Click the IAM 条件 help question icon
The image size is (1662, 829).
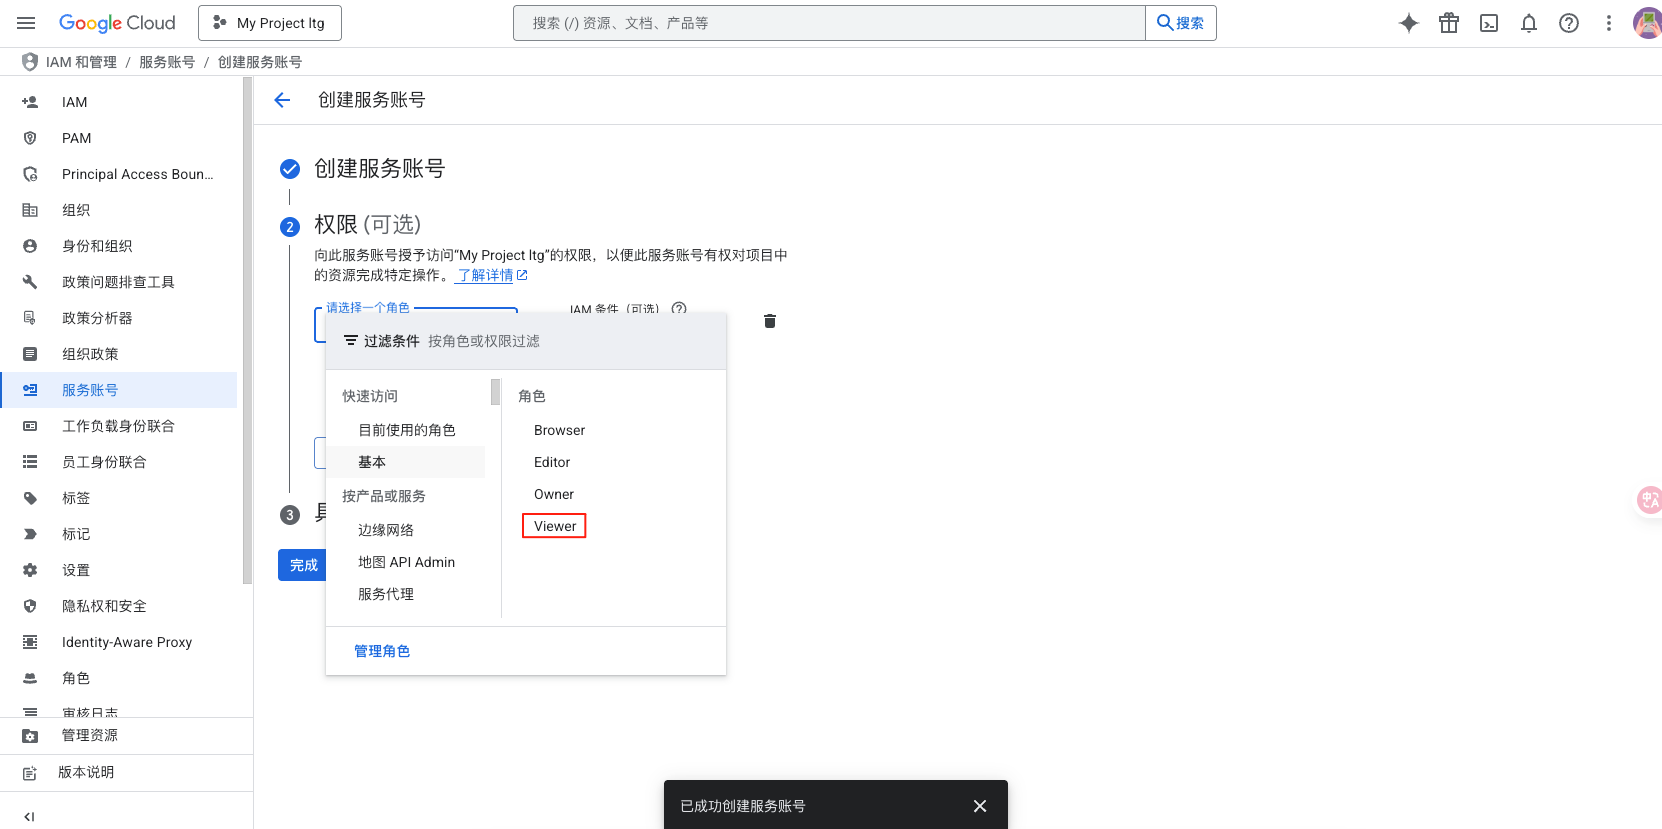click(679, 308)
